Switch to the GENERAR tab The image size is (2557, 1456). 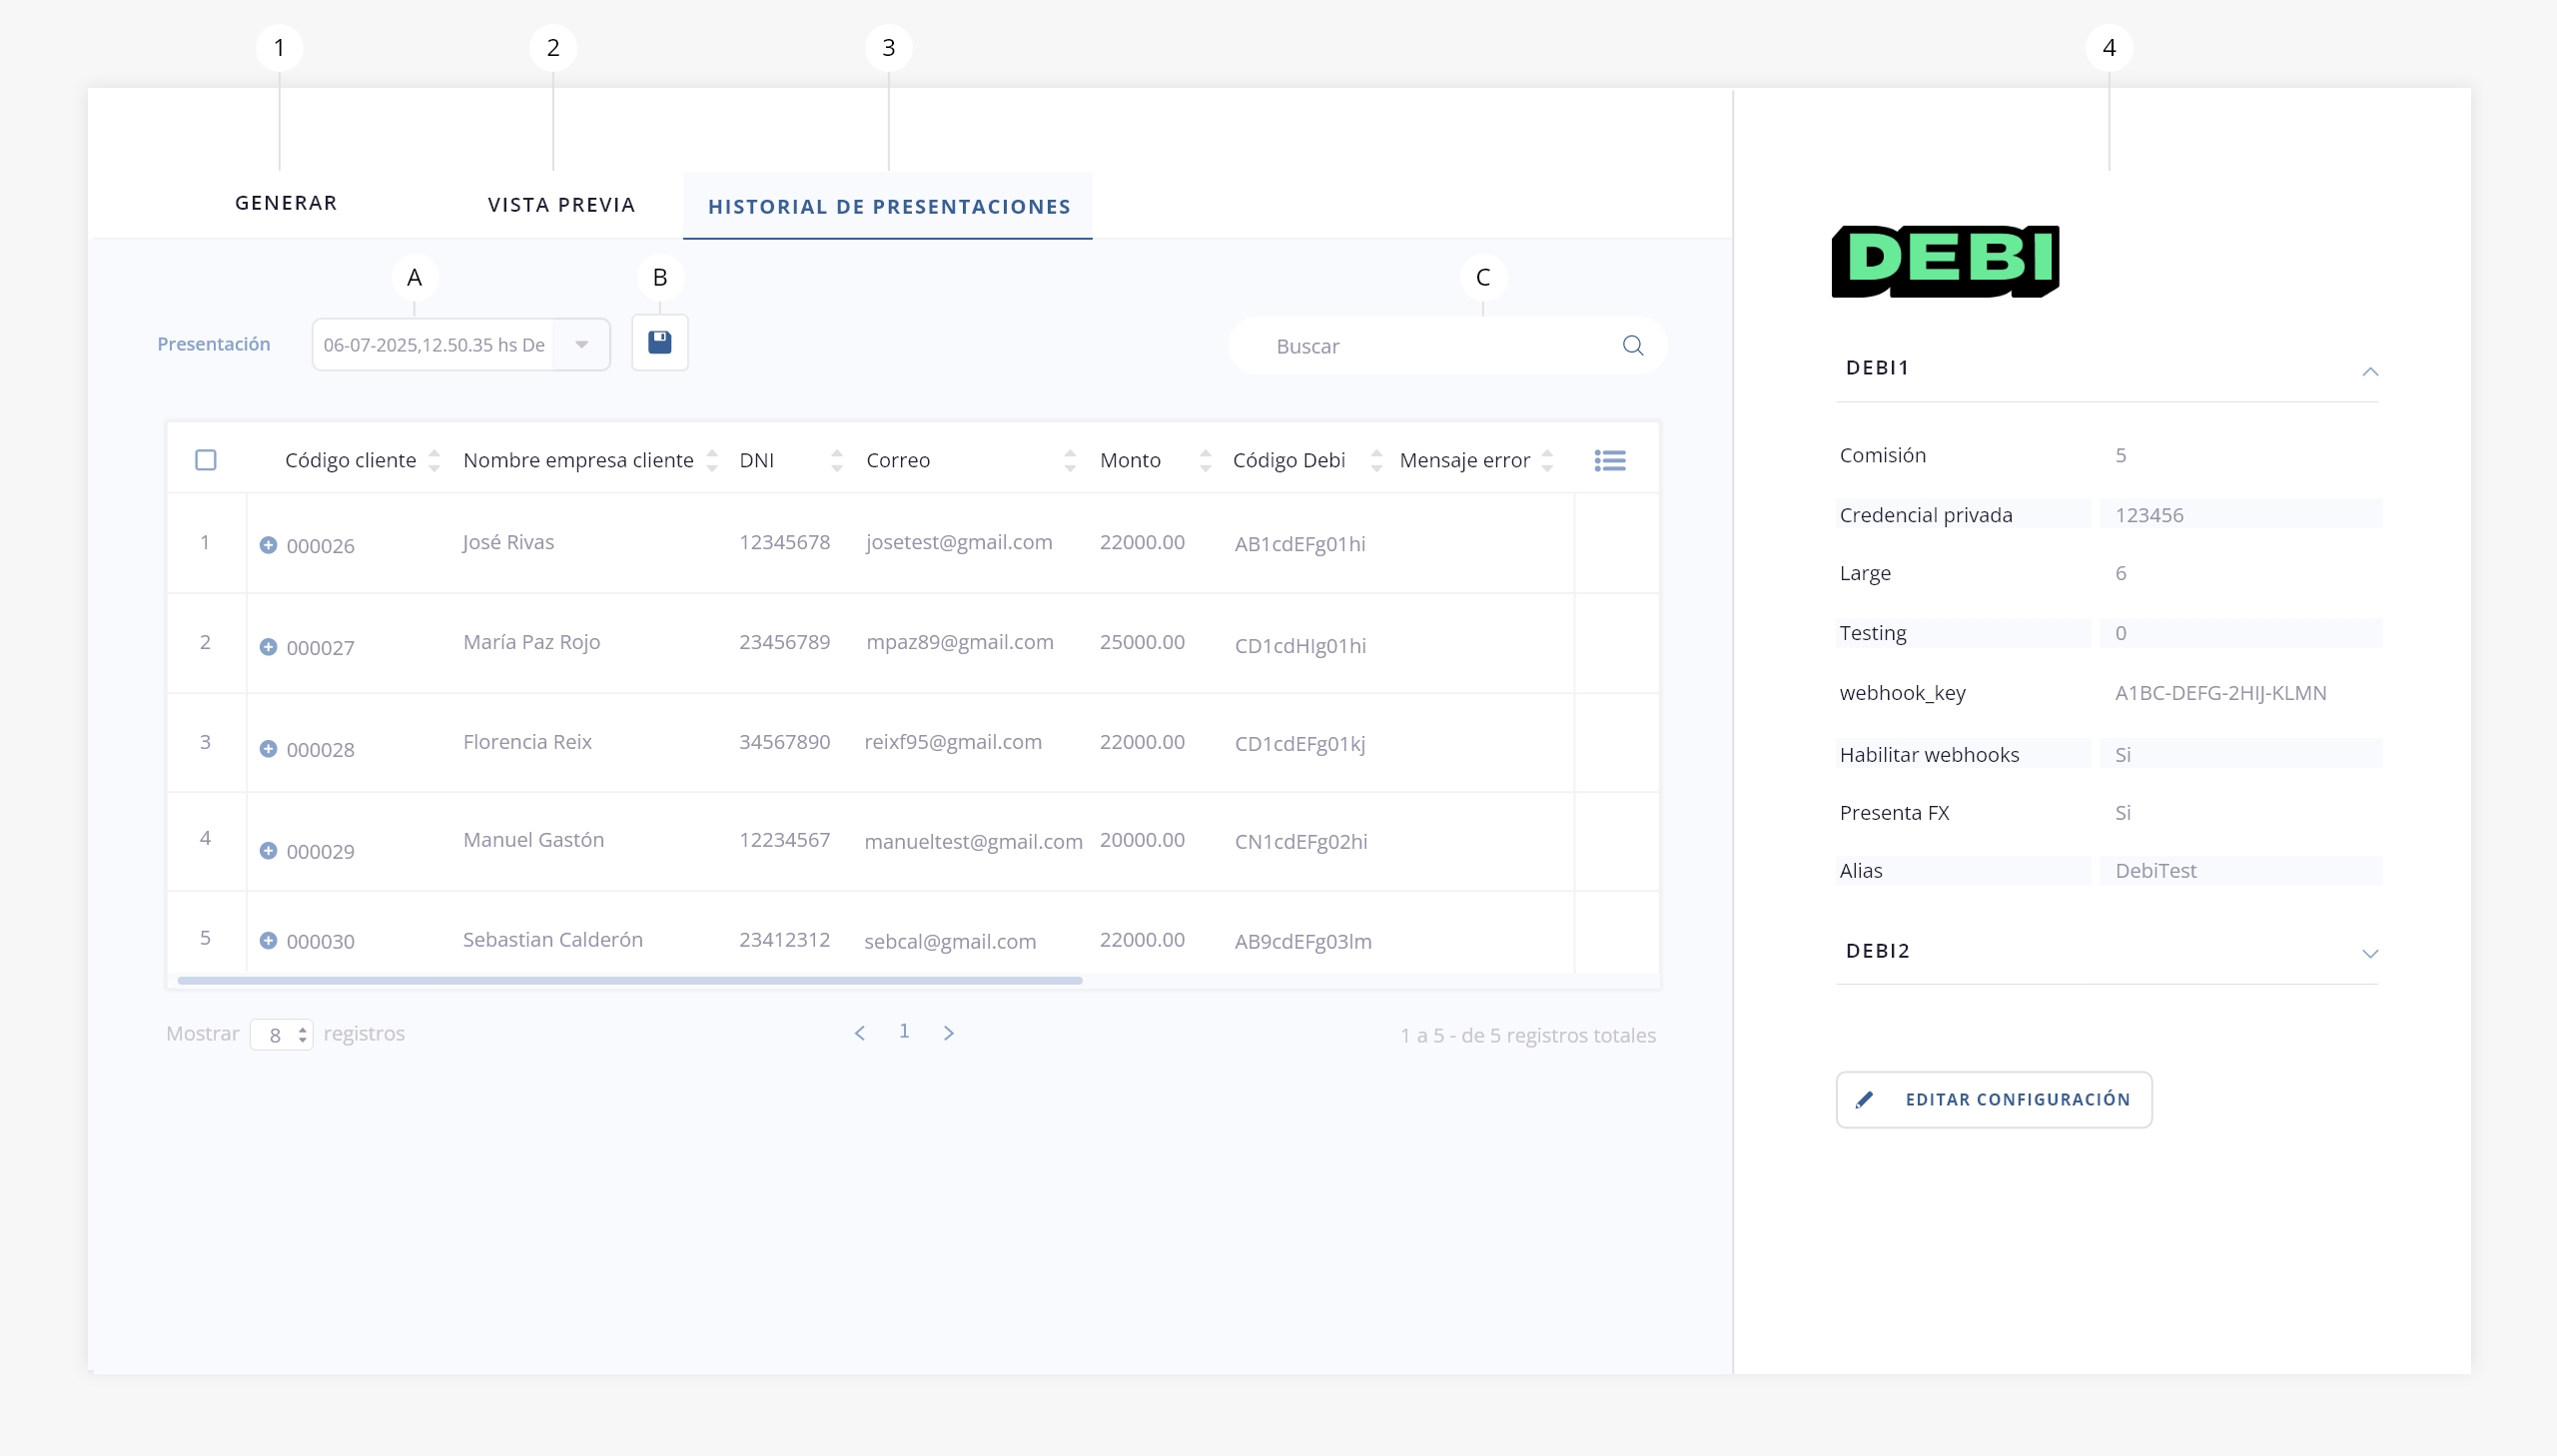coord(286,203)
